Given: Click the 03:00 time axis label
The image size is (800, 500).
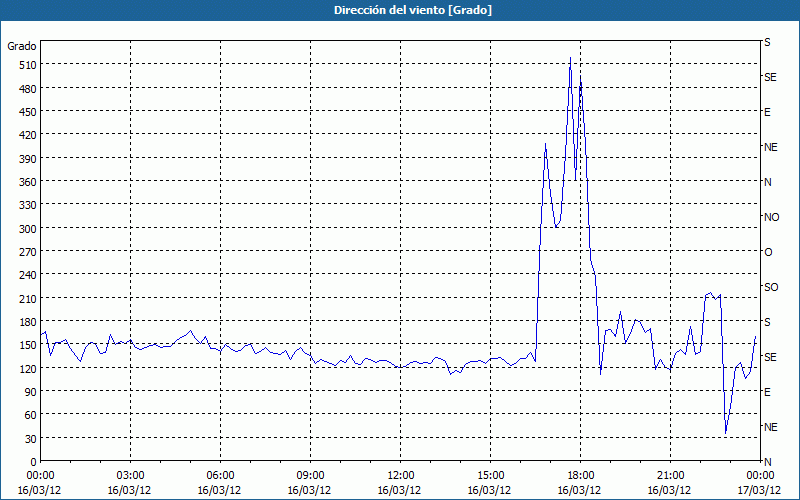Looking at the screenshot, I should point(131,476).
